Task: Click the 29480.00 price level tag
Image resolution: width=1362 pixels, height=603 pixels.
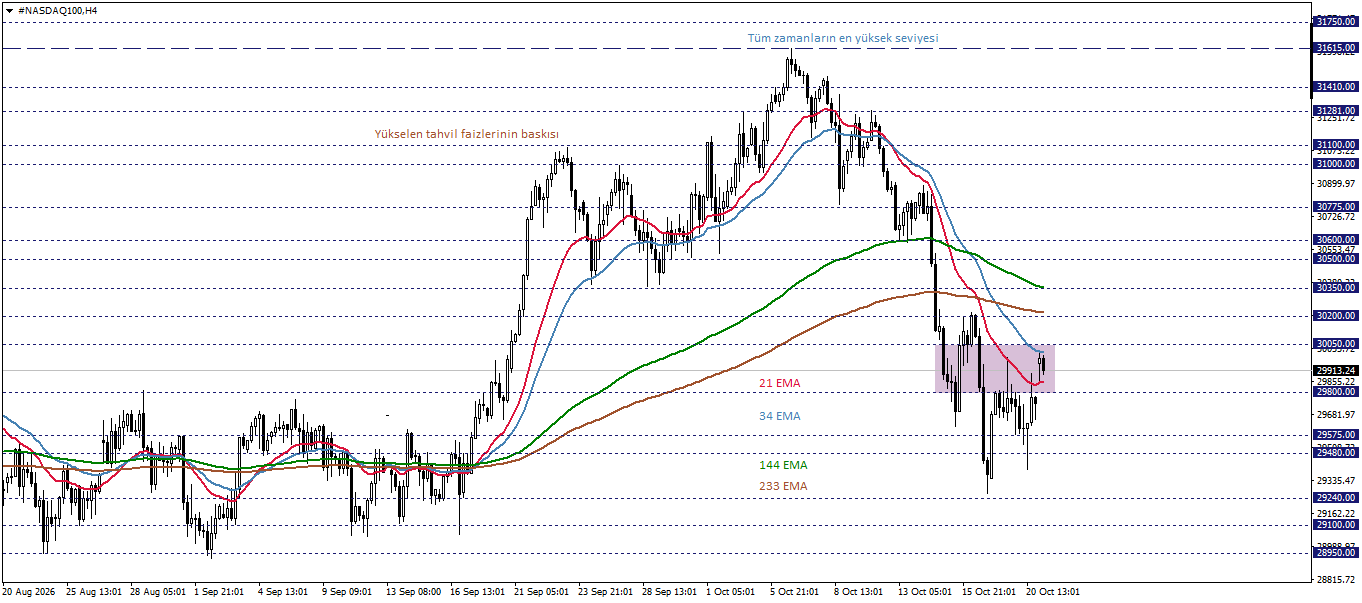Action: pyautogui.click(x=1336, y=452)
